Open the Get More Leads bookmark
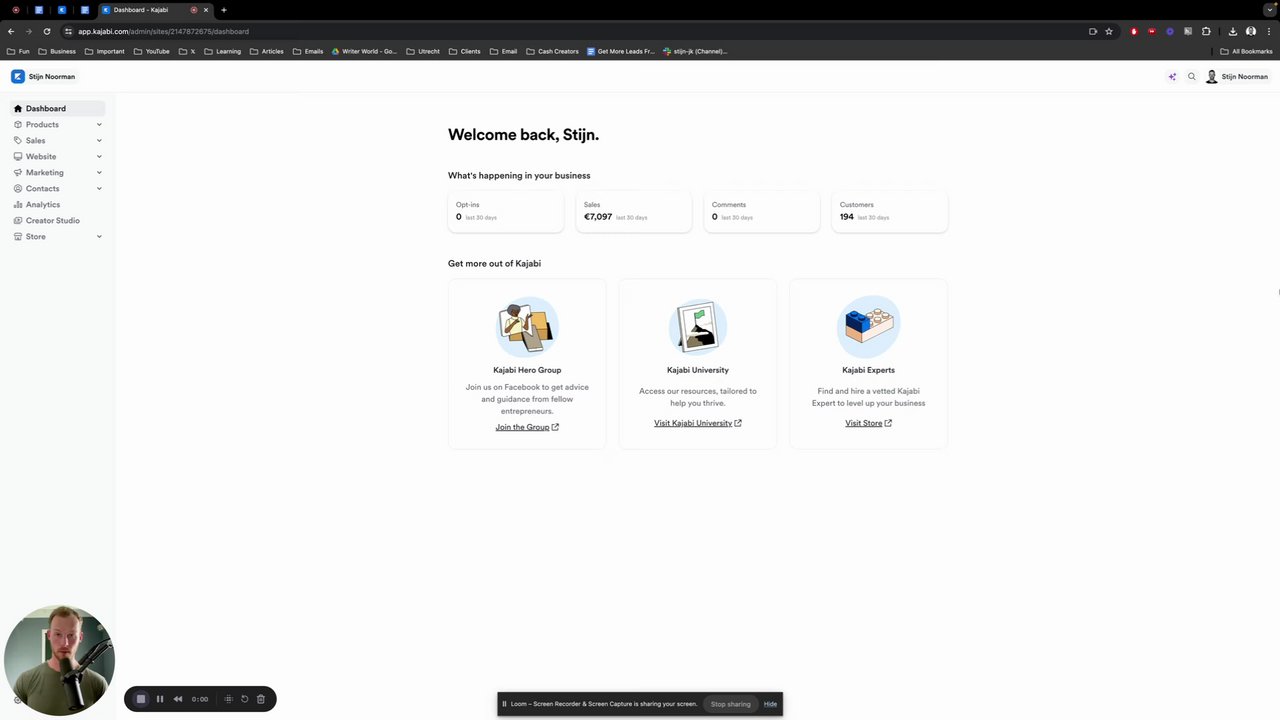1280x720 pixels. pos(621,51)
